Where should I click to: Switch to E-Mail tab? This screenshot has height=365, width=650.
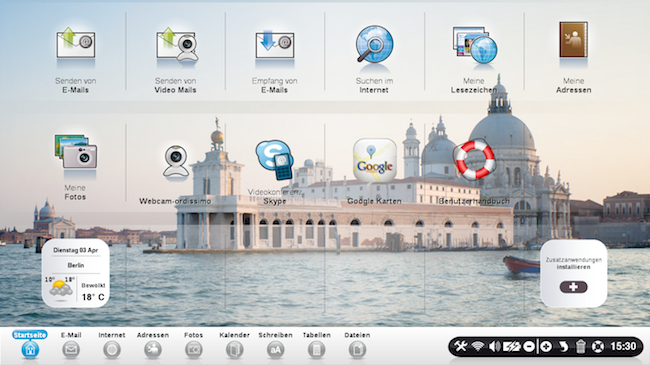pos(71,345)
